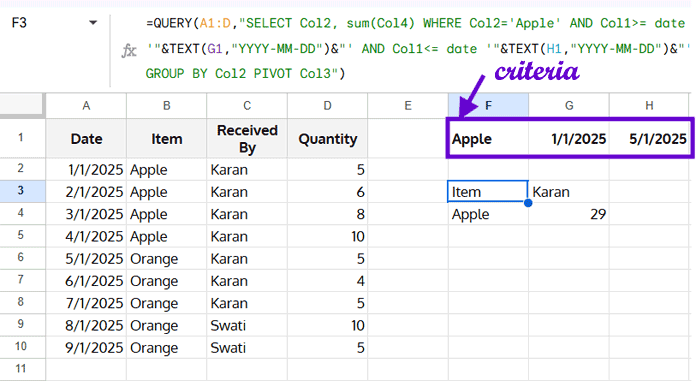
Task: Click selected cell F3 containing Item
Action: [x=488, y=191]
